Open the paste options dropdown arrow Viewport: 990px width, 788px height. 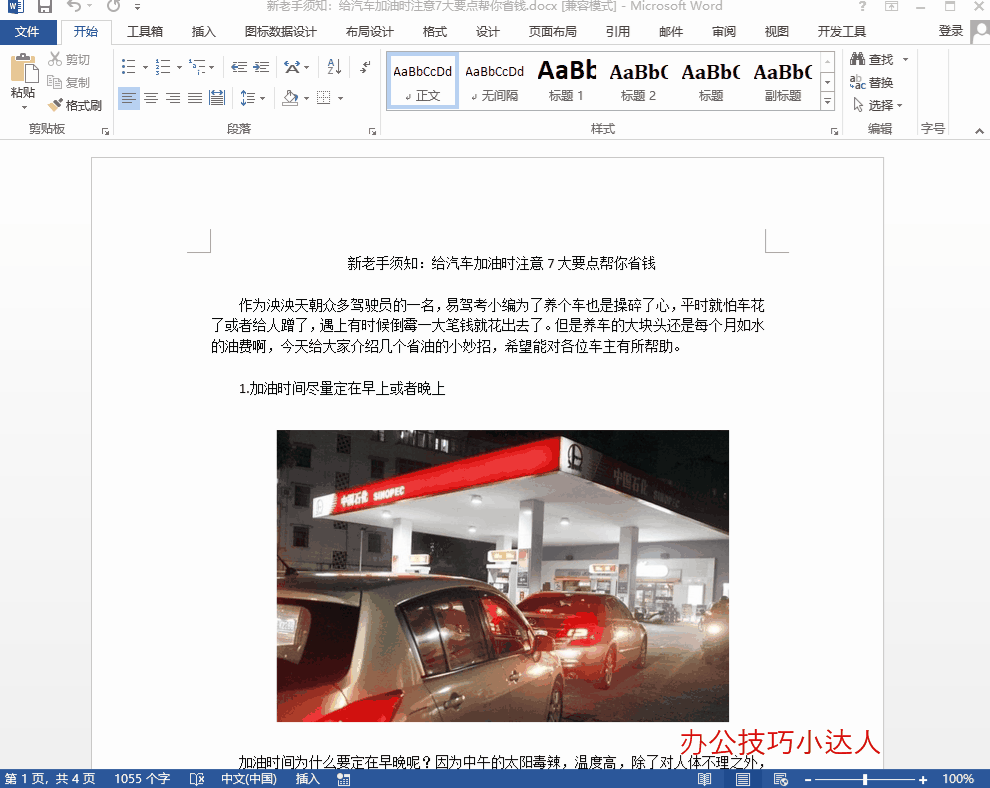[x=24, y=107]
